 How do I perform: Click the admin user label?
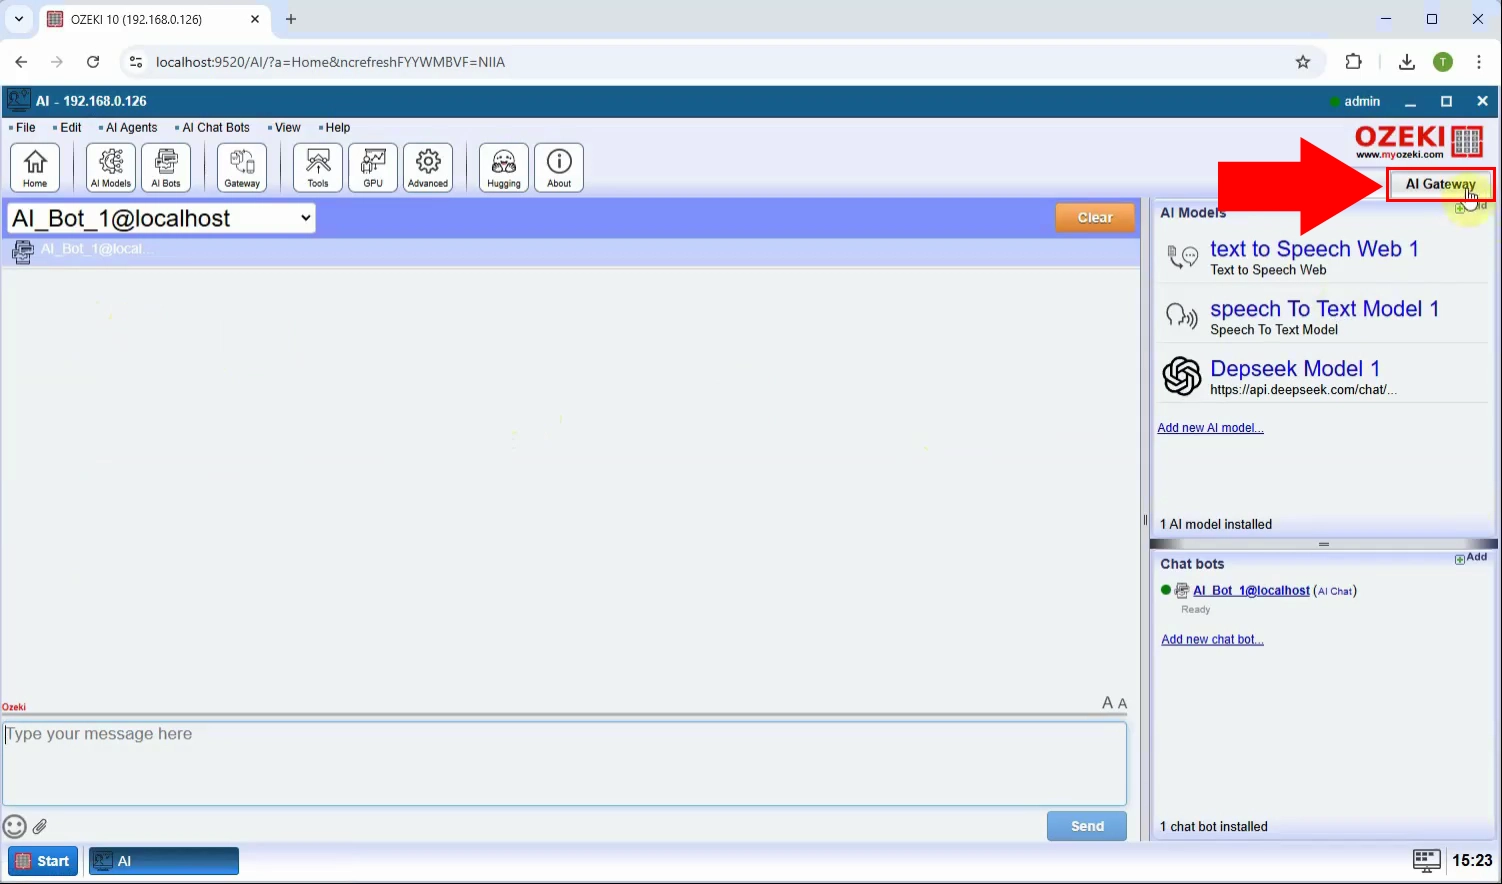tap(1362, 102)
